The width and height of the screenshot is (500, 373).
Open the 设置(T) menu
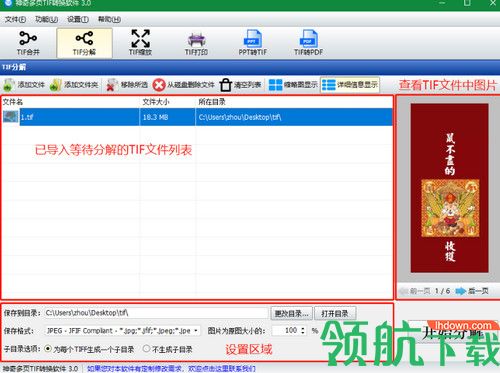[78, 19]
